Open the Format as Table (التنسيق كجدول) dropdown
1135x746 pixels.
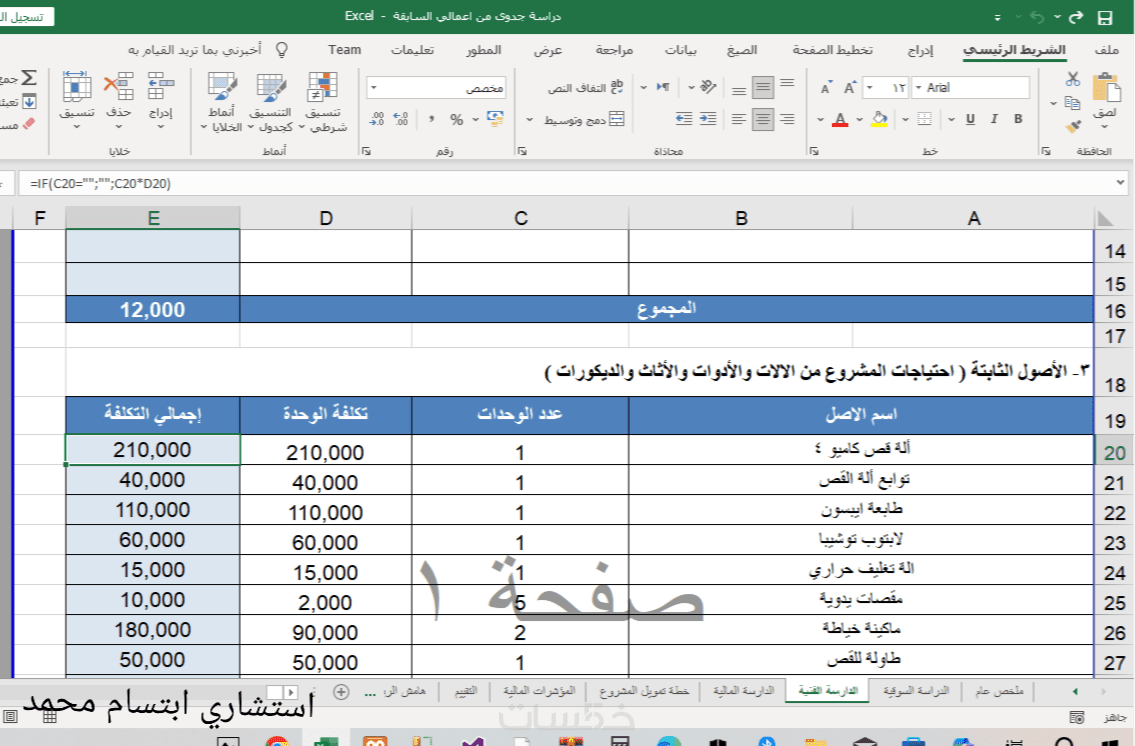coord(270,103)
